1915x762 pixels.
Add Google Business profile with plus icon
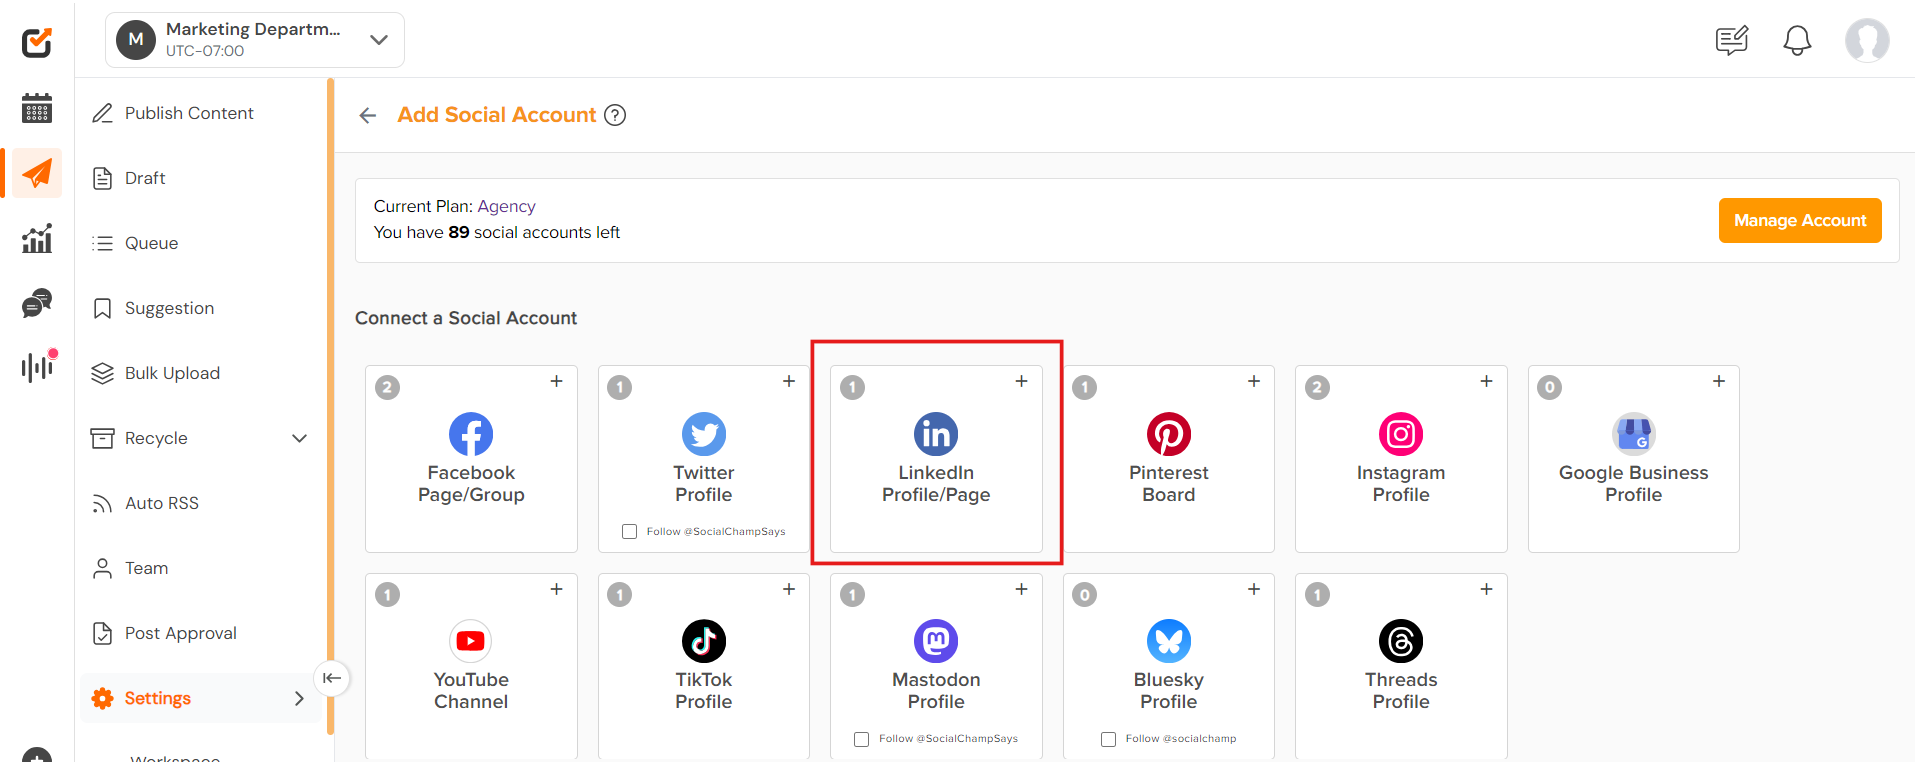point(1719,381)
